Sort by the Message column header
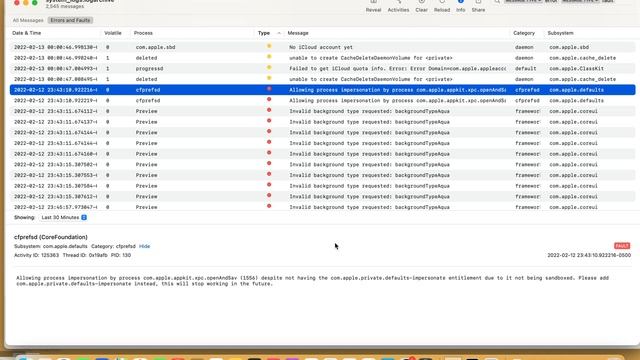Screen dimensions: 640x360 tap(298, 33)
